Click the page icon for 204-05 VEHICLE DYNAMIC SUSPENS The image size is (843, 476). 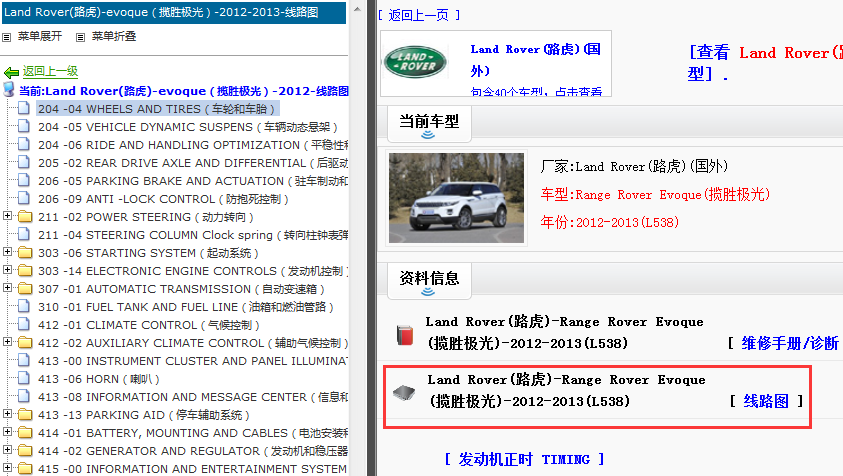24,126
